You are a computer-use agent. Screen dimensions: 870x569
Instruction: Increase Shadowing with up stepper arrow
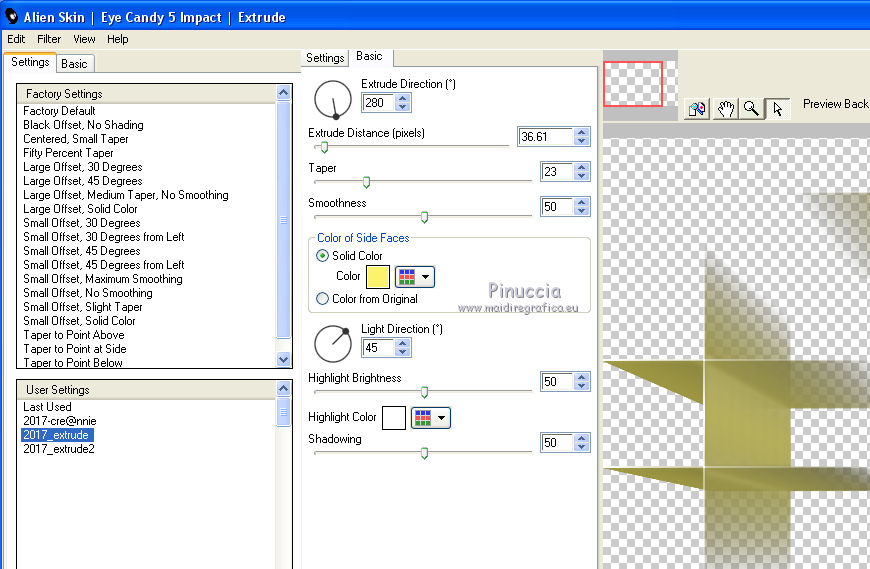pos(581,438)
